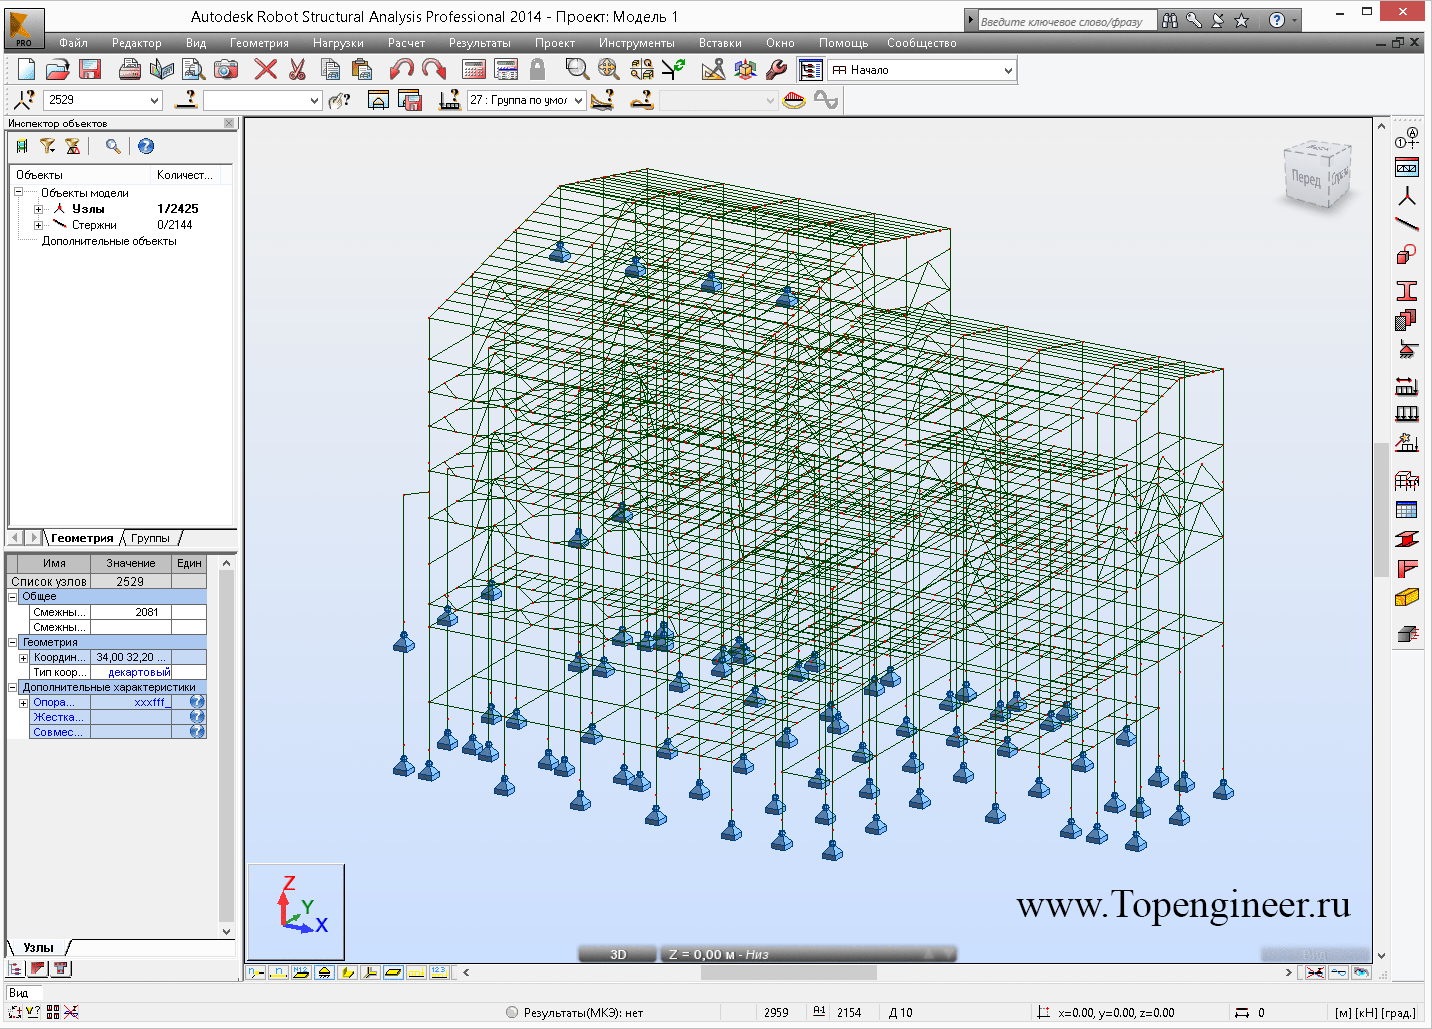The image size is (1432, 1029).
Task: Click the results status indicator 'Результаты(МКЭ)'
Action: tap(575, 1012)
